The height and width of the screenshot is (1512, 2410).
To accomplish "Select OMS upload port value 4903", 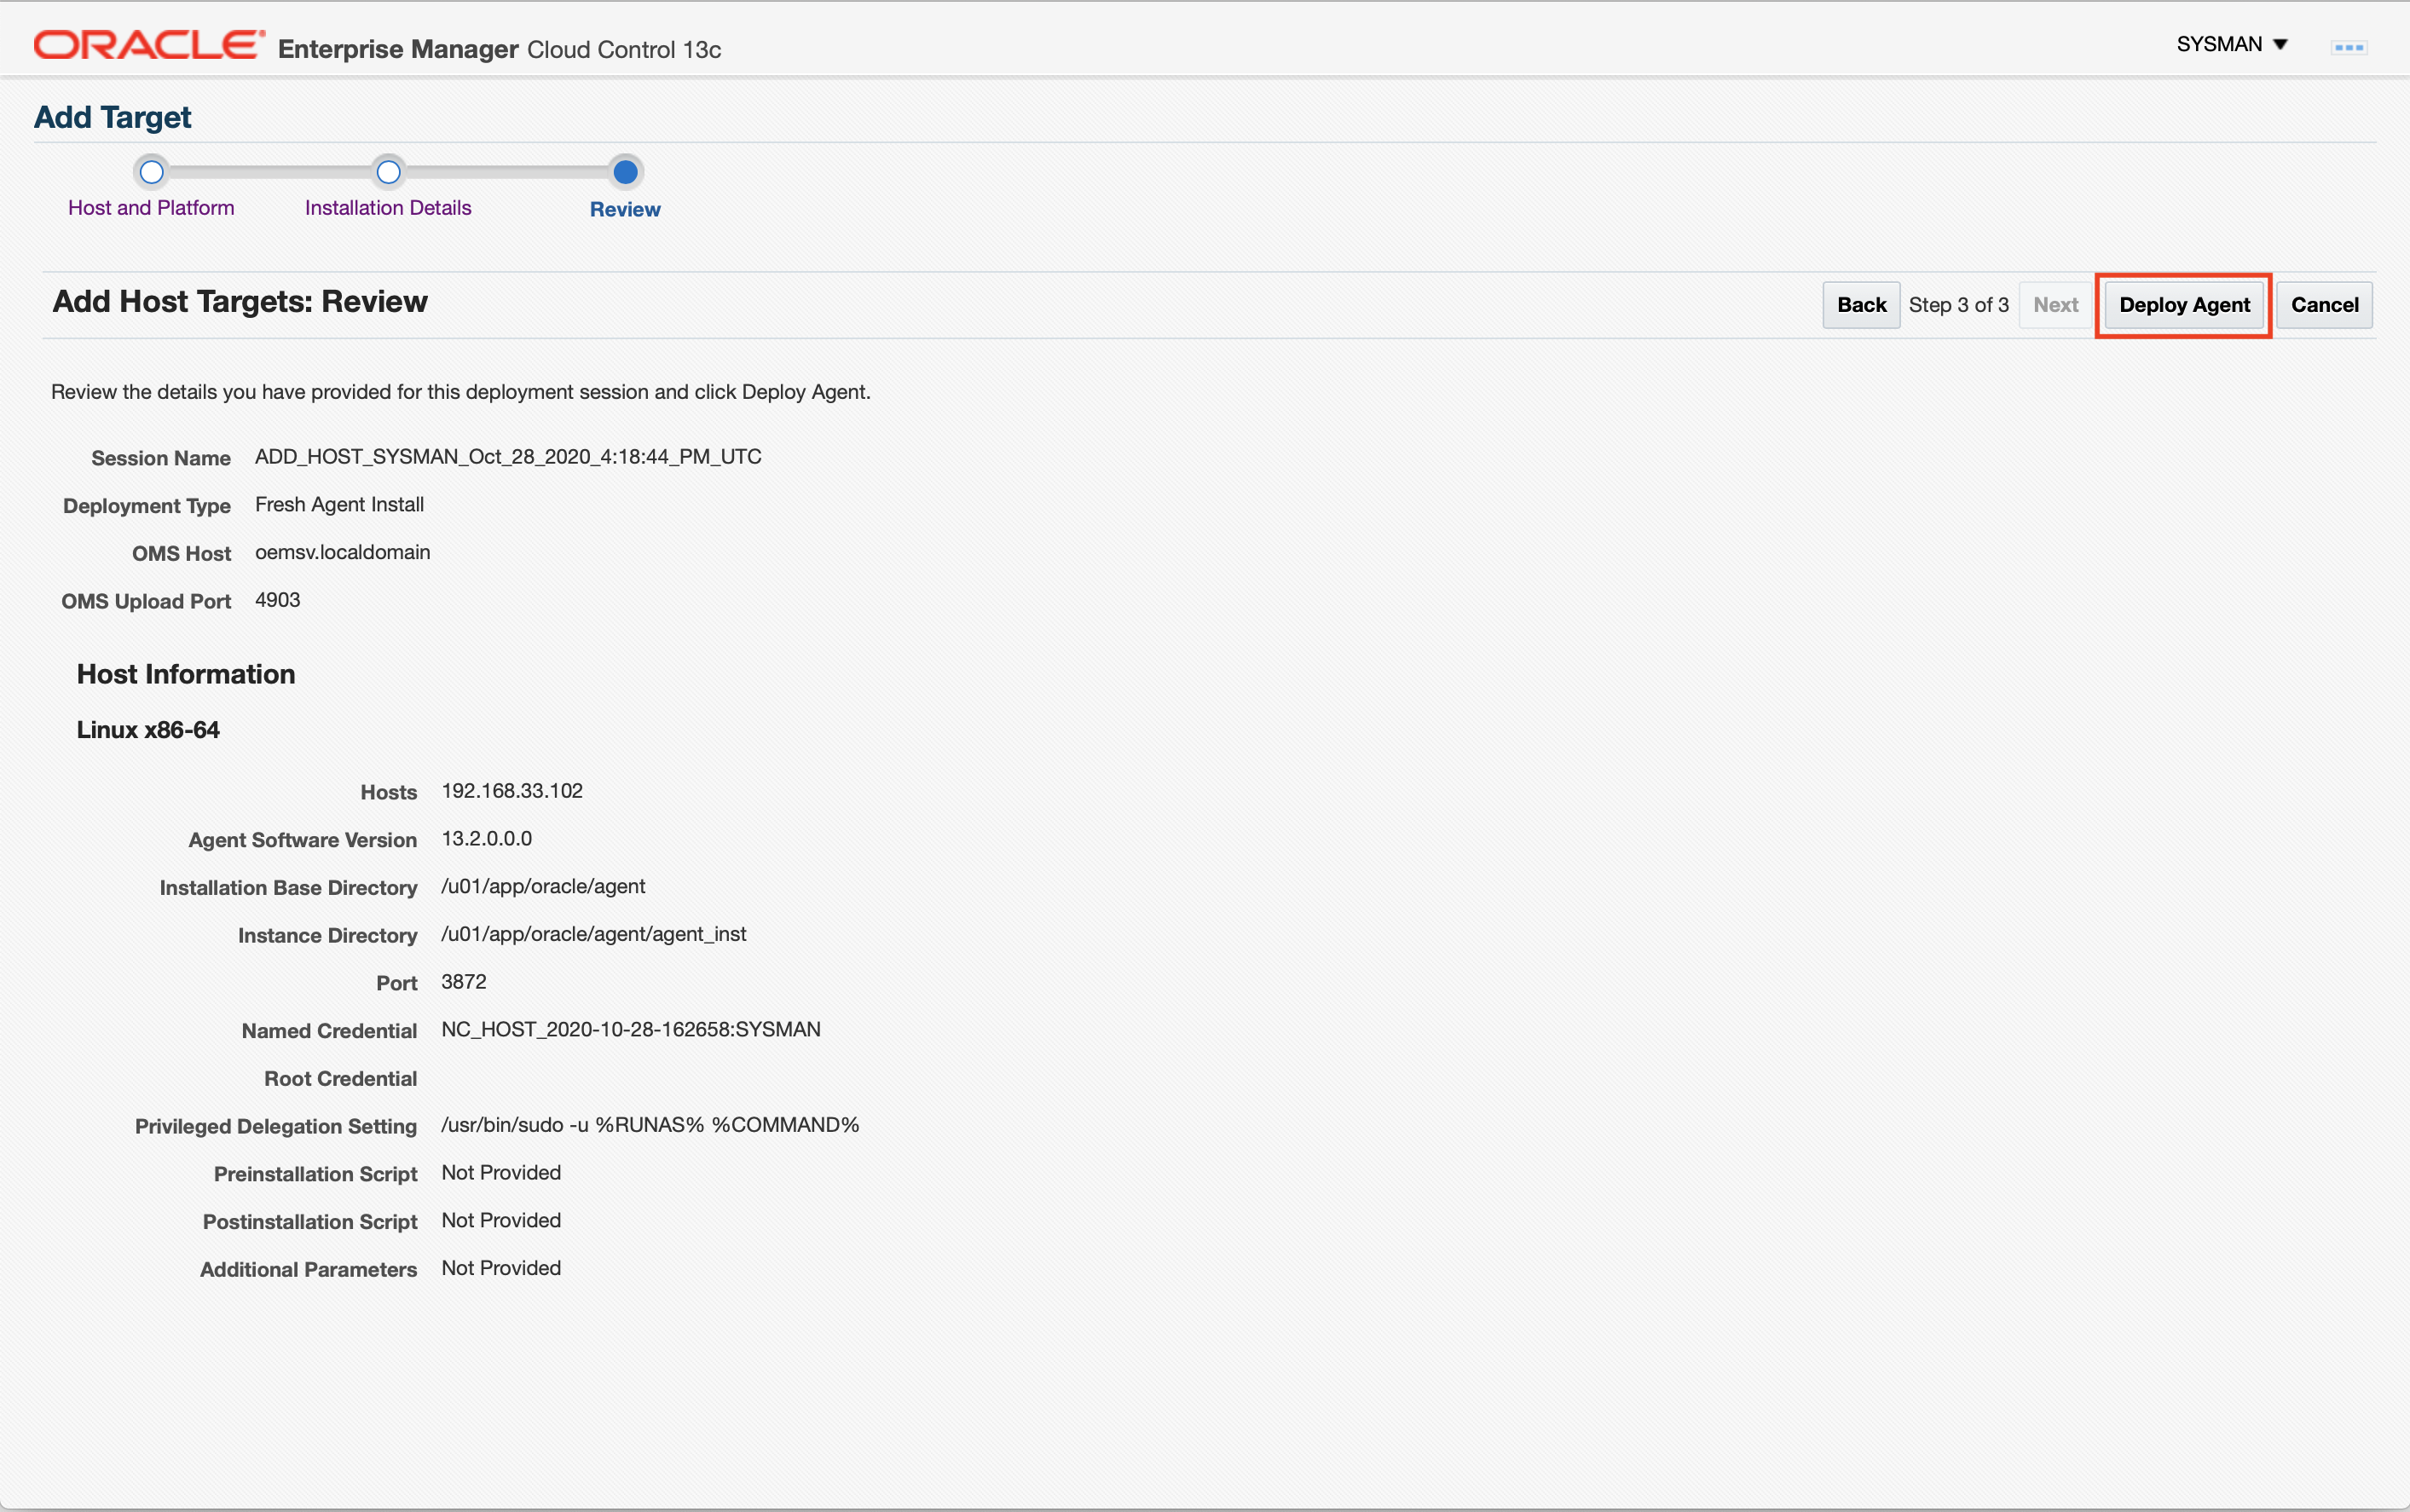I will (277, 600).
